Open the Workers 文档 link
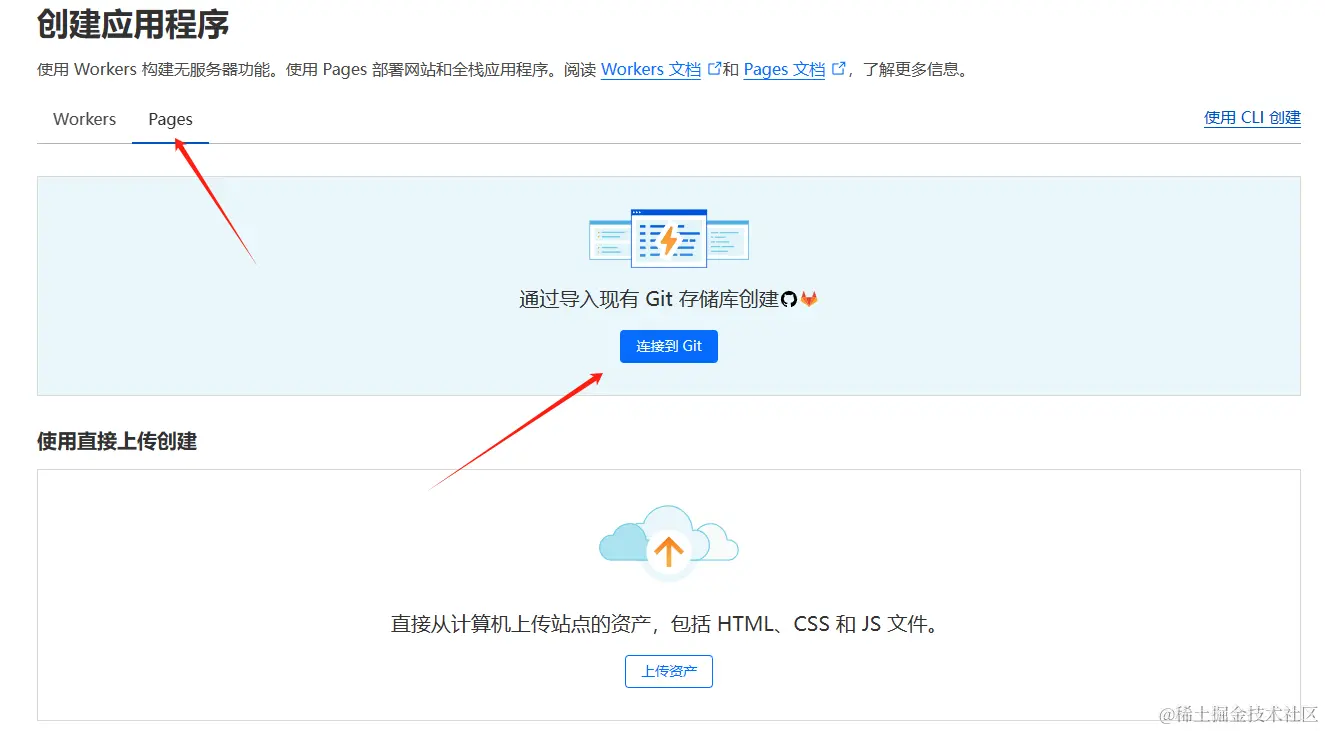The image size is (1325, 731). pos(651,69)
